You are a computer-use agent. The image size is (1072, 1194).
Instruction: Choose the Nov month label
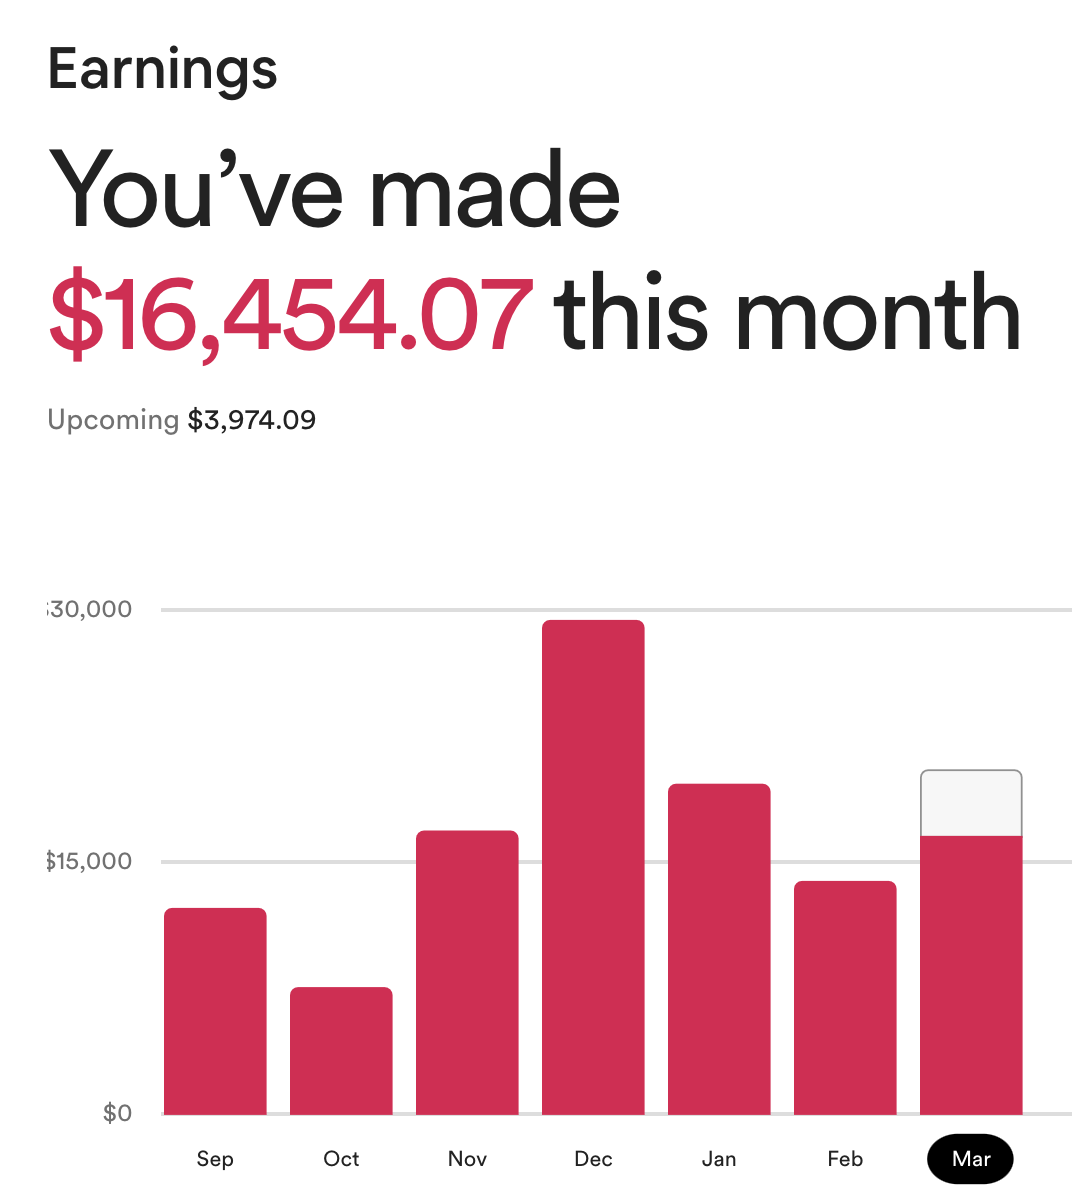pos(467,1159)
